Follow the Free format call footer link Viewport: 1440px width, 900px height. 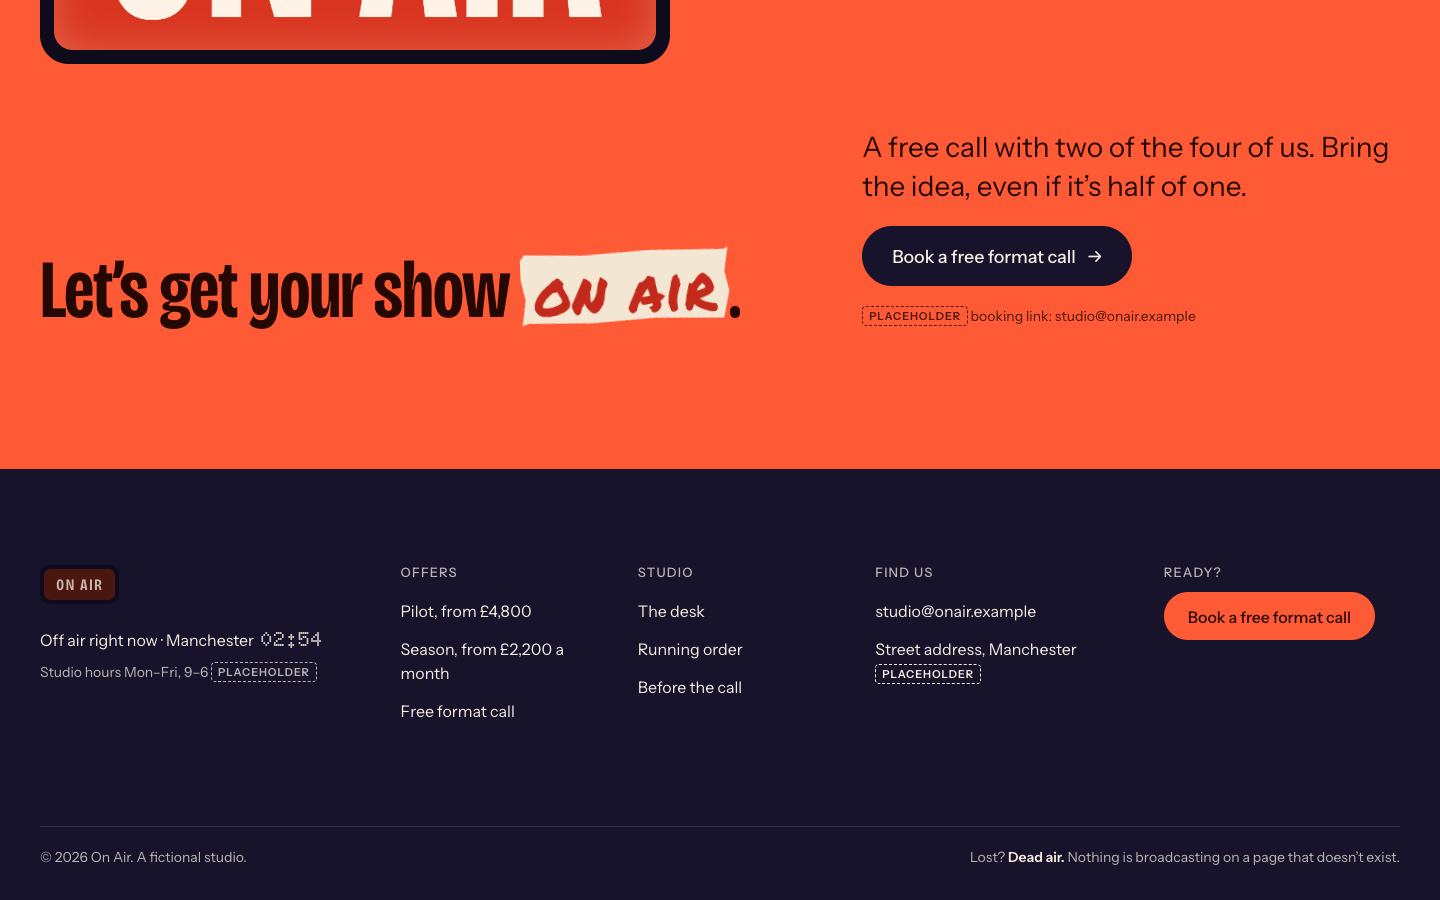(457, 711)
